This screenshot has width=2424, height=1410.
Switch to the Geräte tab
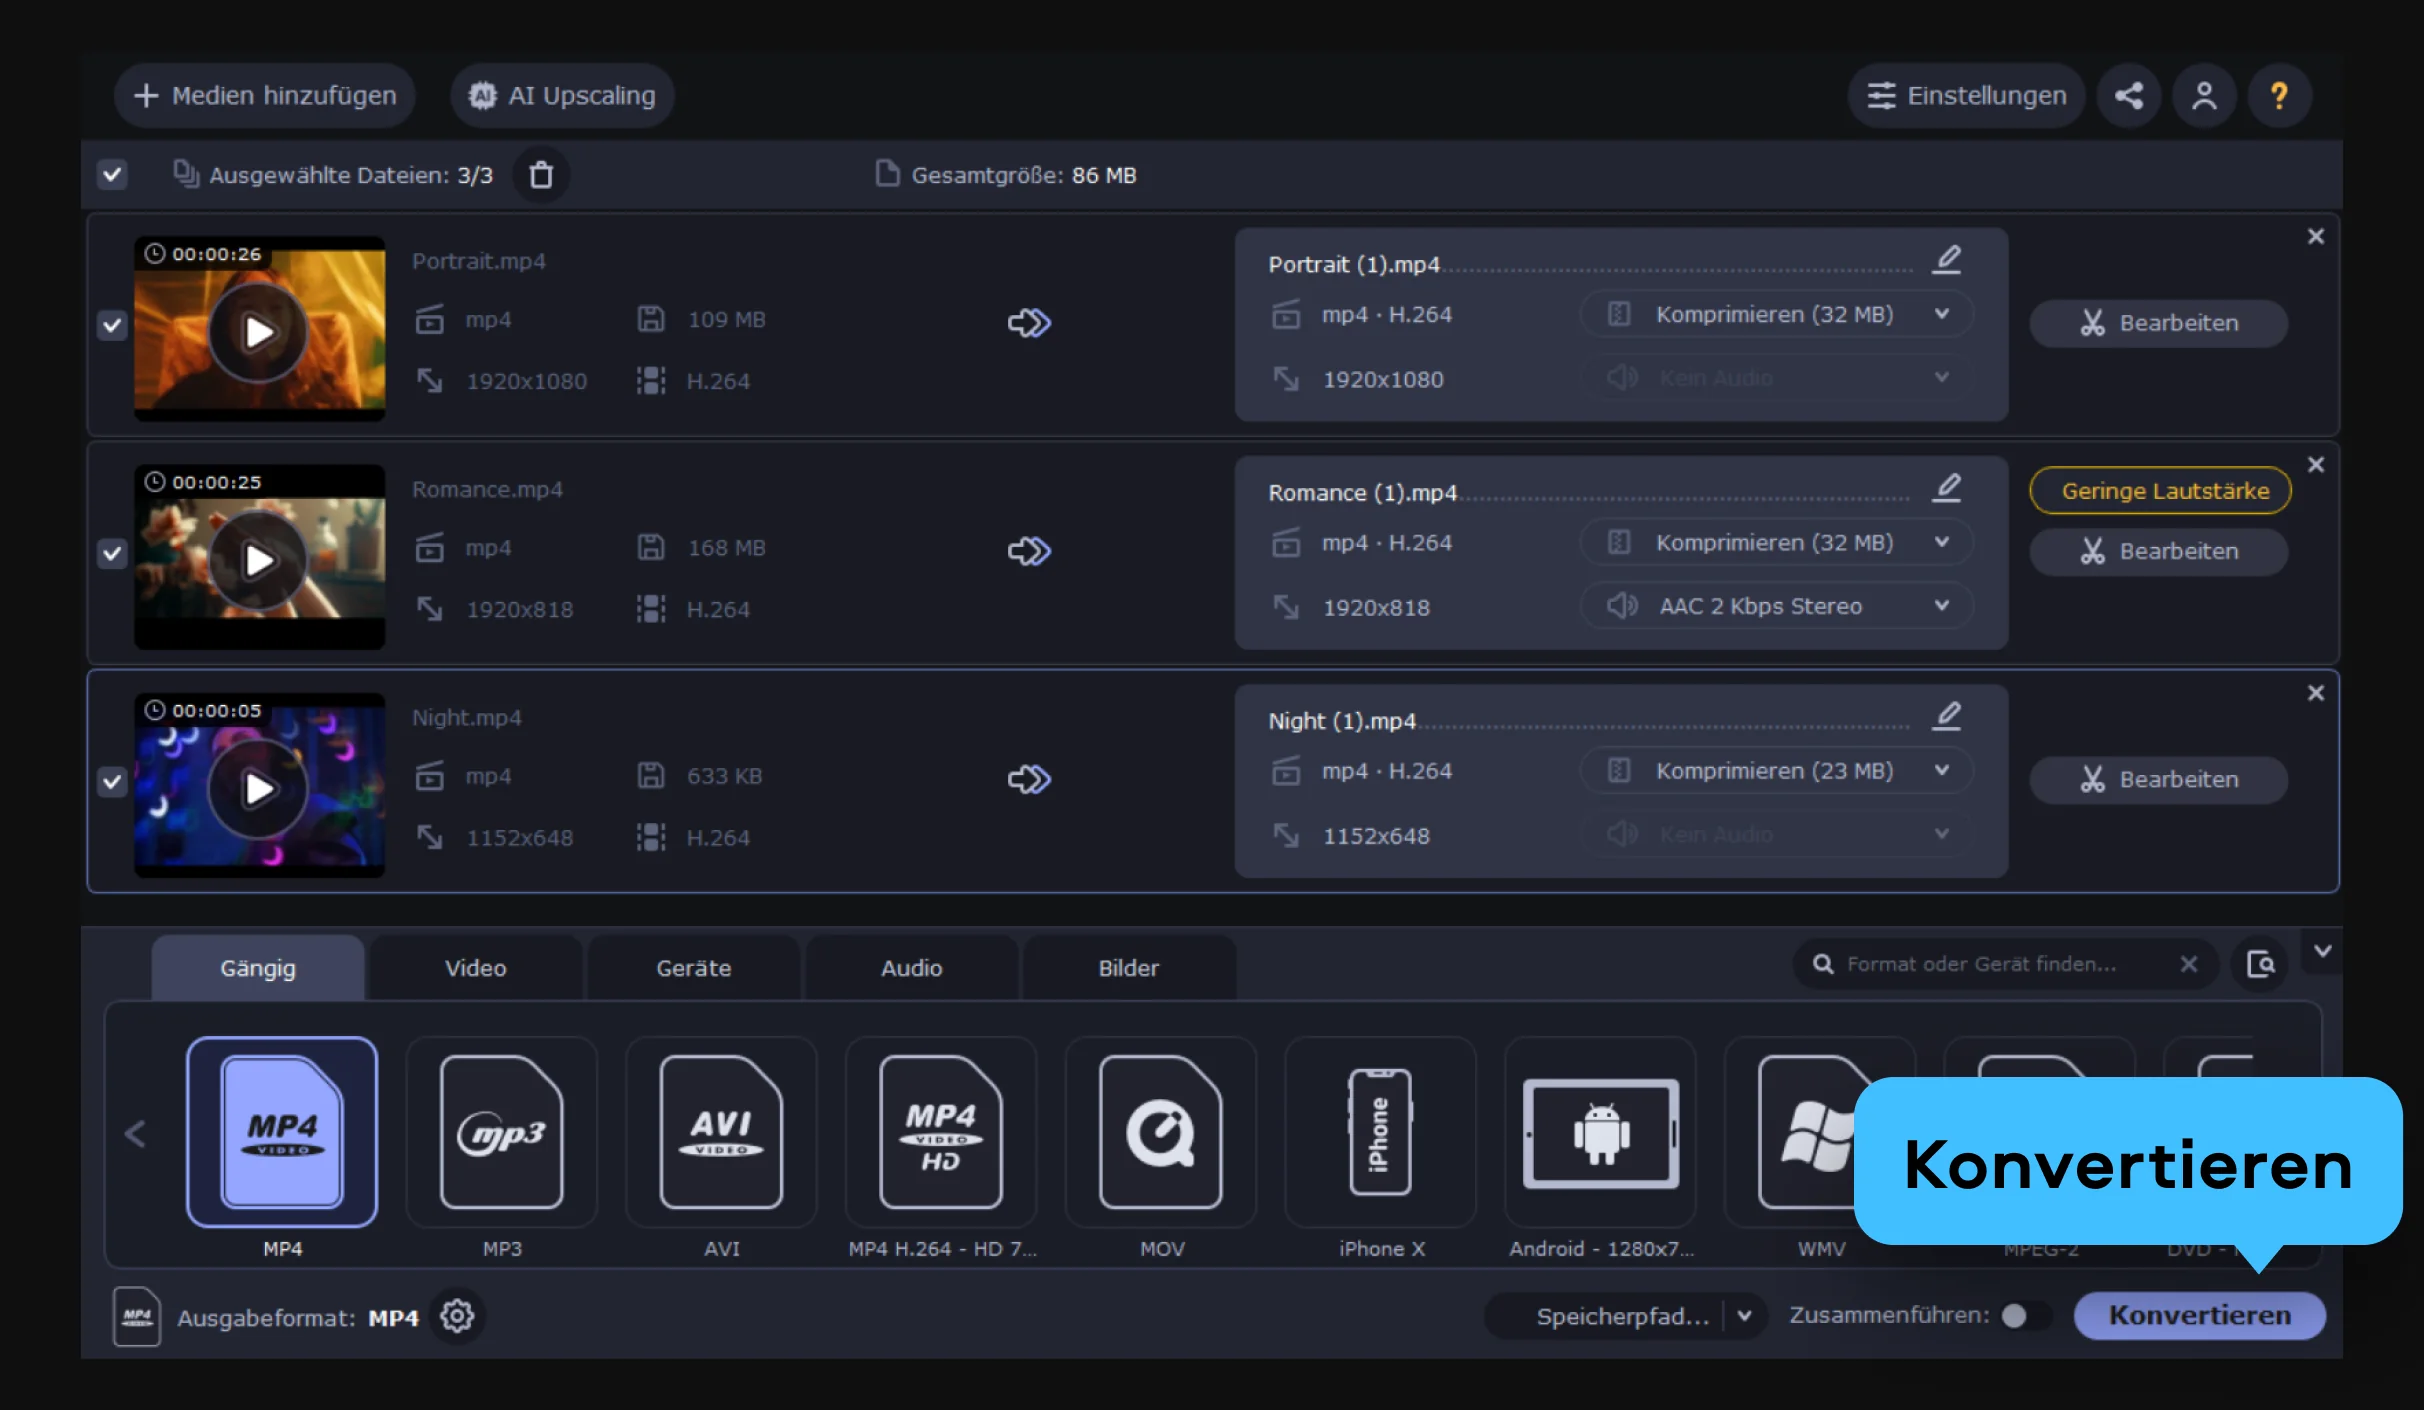(x=693, y=968)
